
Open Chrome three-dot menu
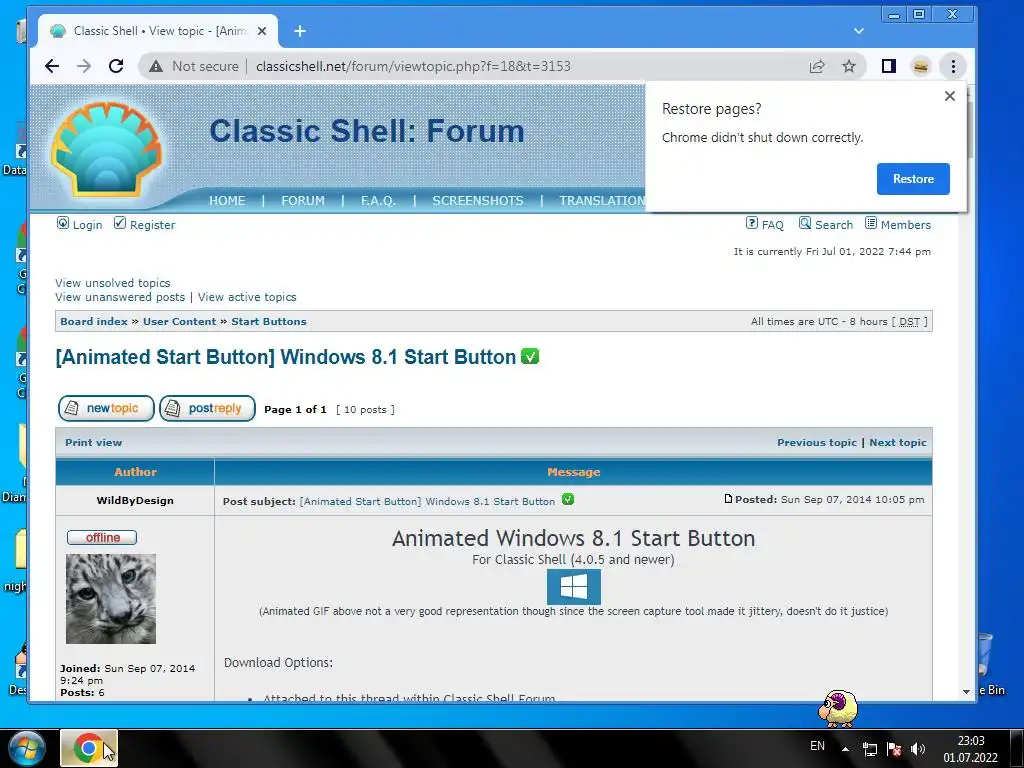pyautogui.click(x=953, y=66)
